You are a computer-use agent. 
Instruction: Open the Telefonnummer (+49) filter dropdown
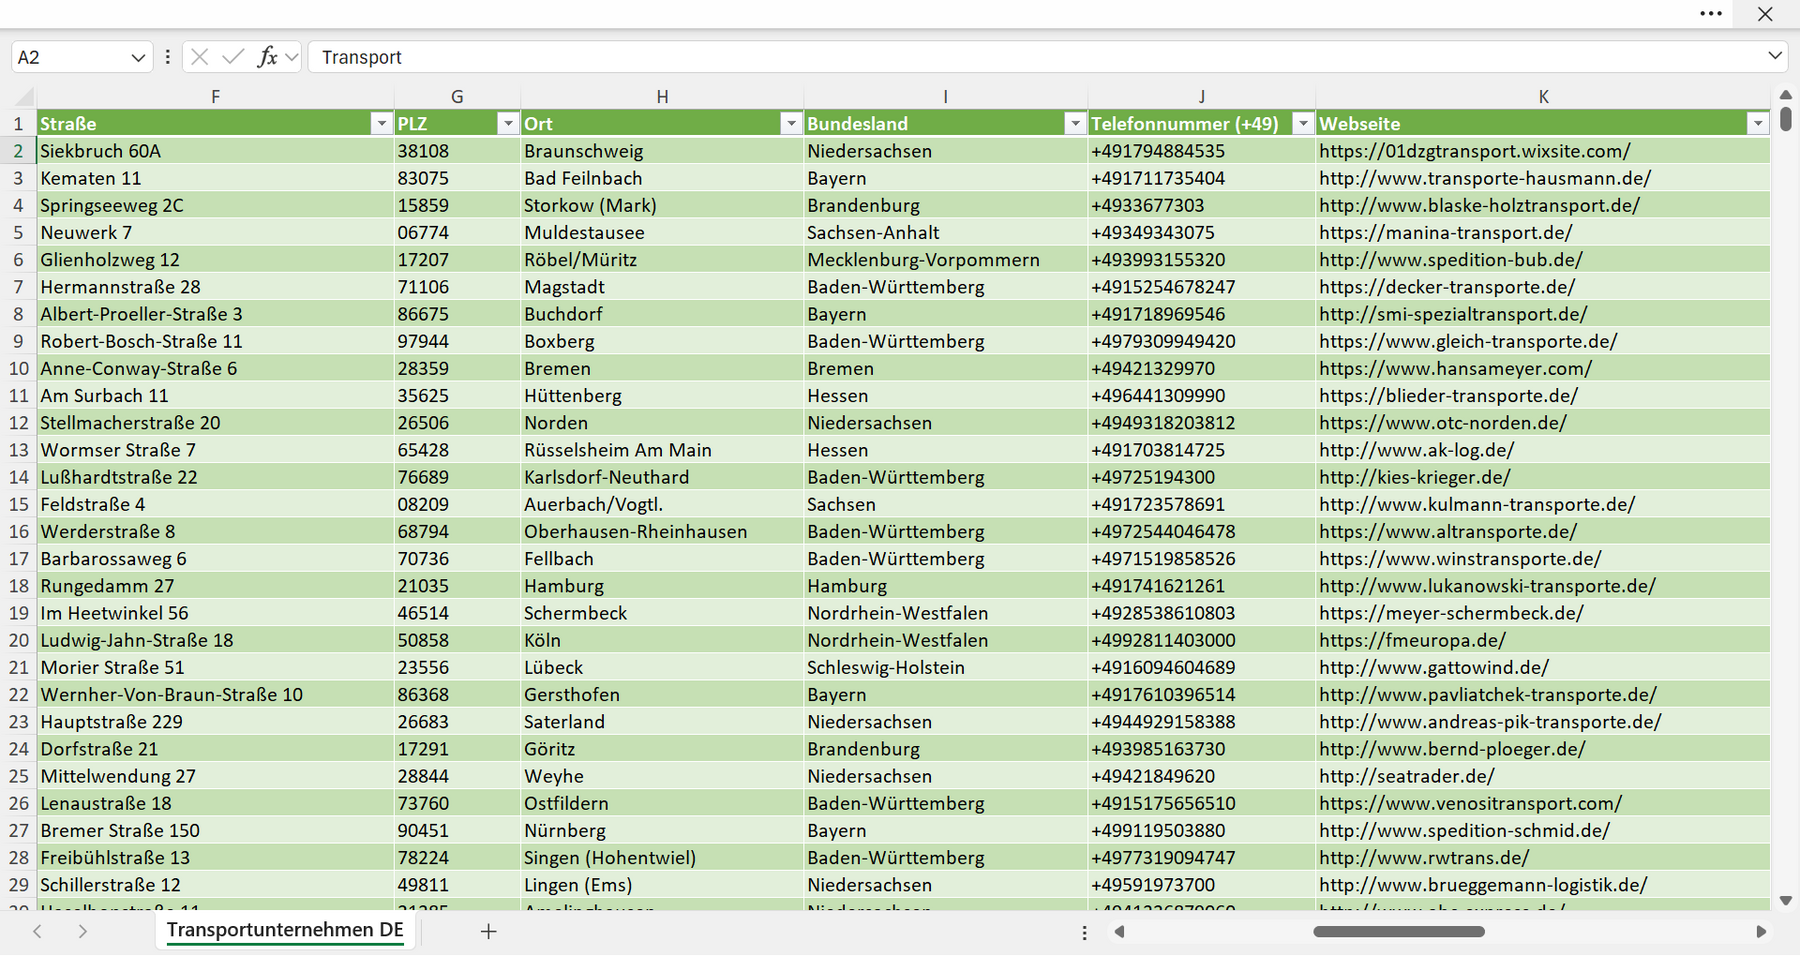point(1303,124)
